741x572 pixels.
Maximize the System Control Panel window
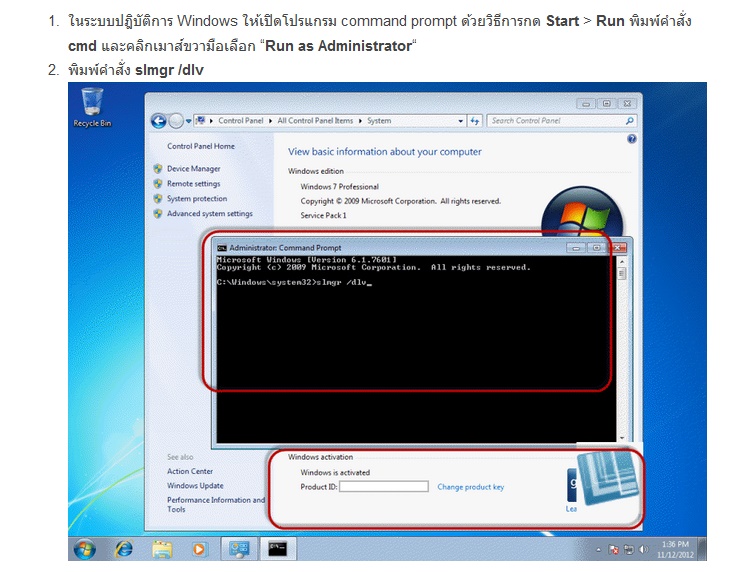(607, 104)
